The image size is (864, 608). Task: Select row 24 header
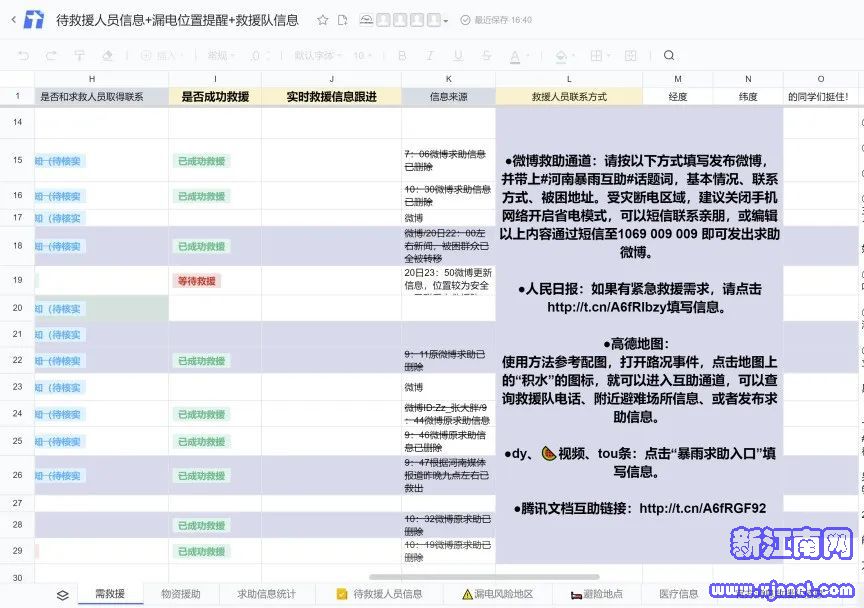point(18,413)
